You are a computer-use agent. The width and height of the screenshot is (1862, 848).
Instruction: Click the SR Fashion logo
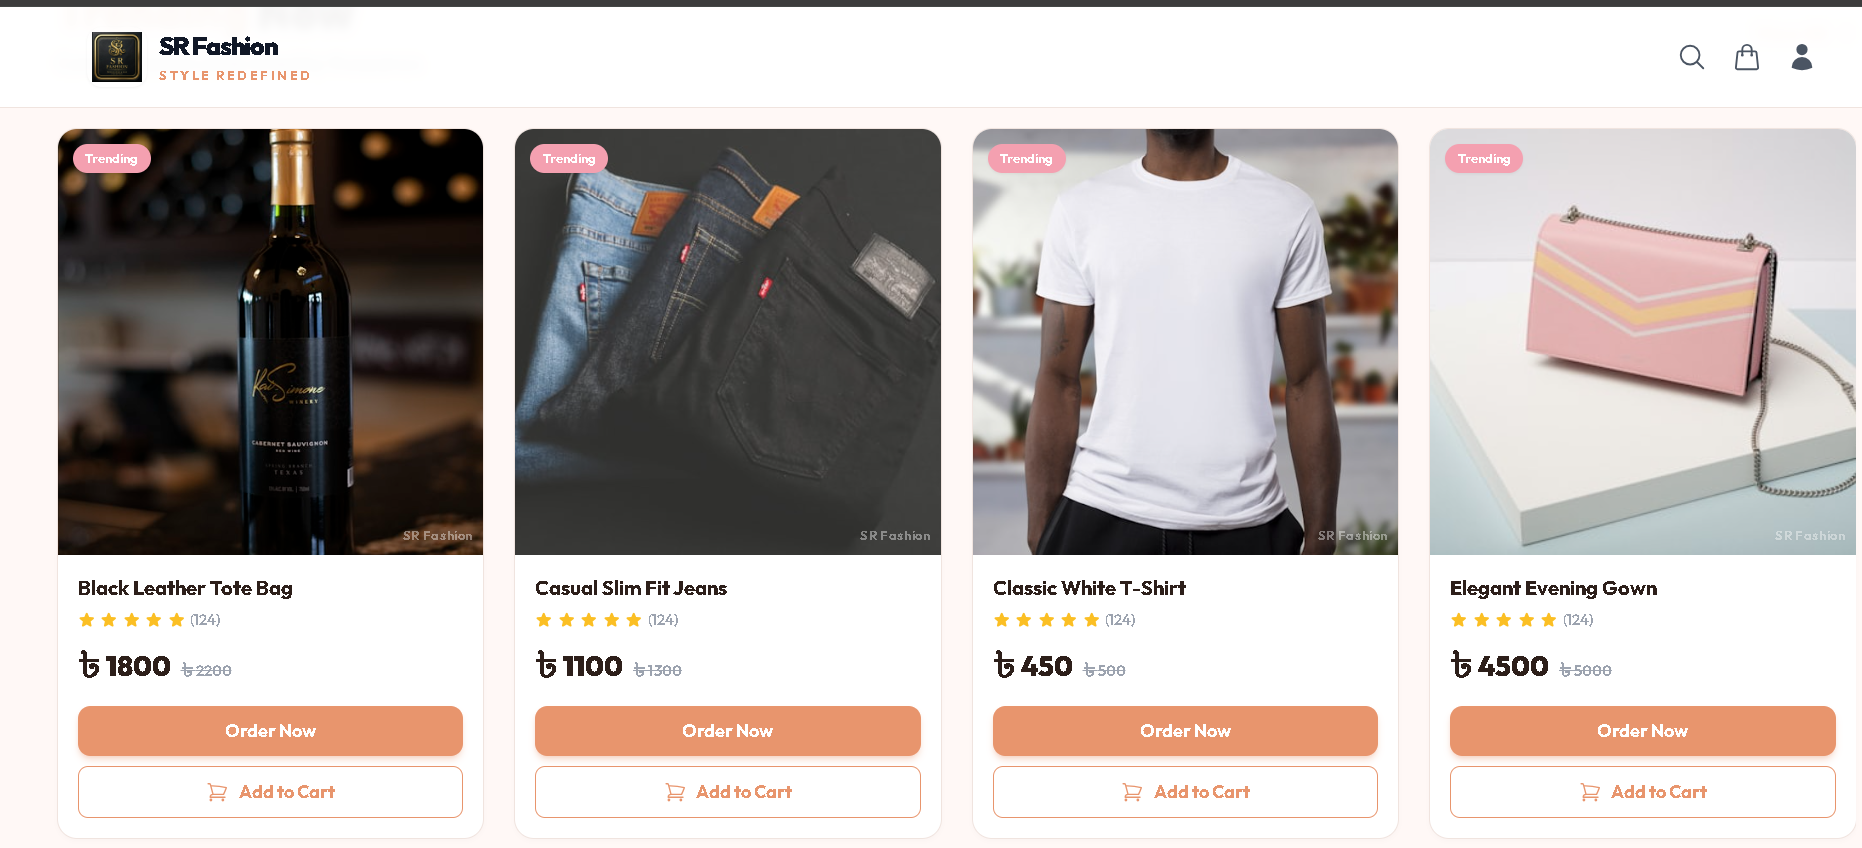[x=117, y=57]
